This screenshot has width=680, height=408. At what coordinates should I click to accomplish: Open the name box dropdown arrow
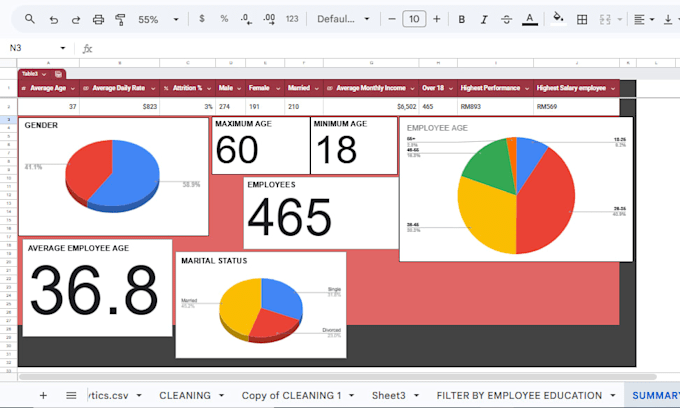coord(63,48)
